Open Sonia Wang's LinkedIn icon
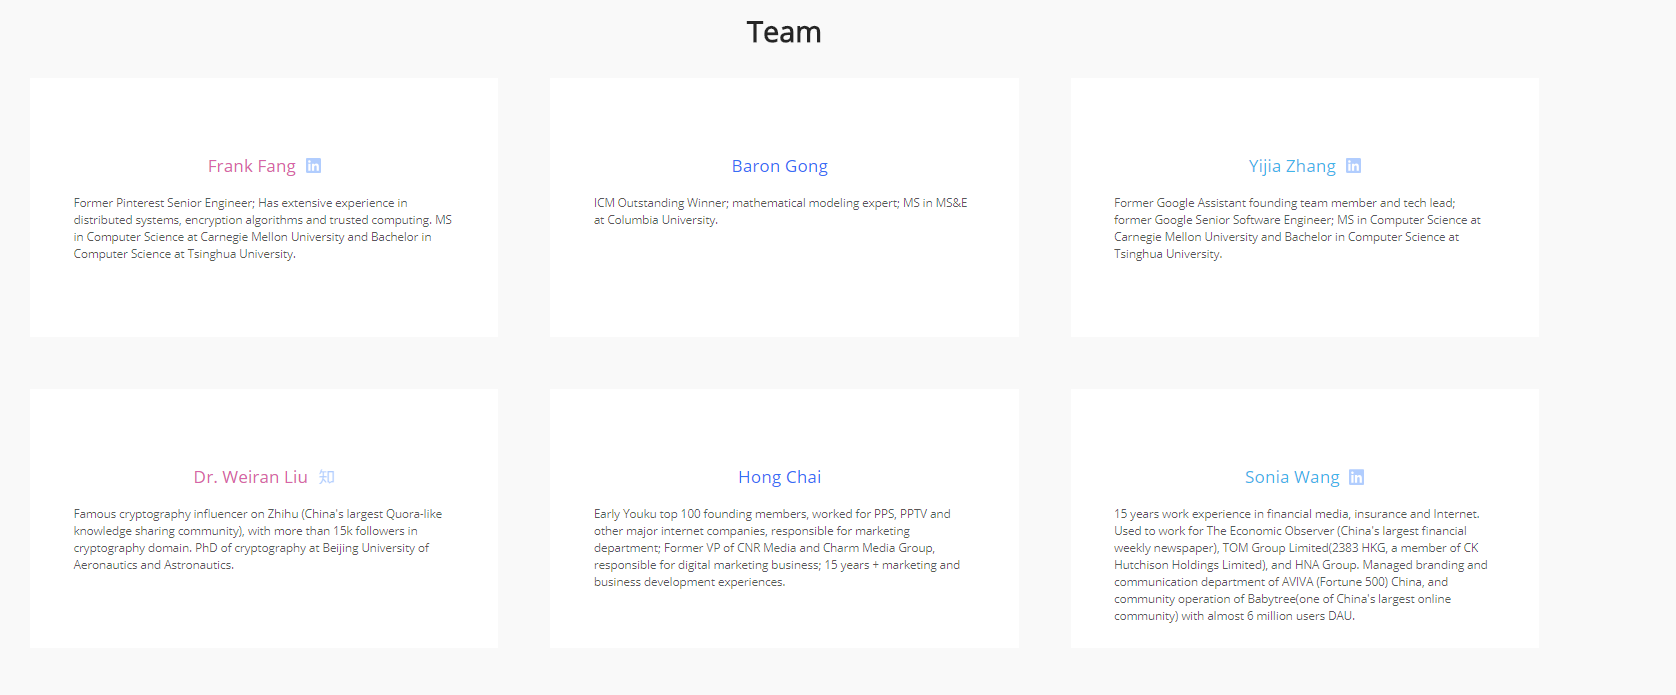1676x695 pixels. 1356,477
